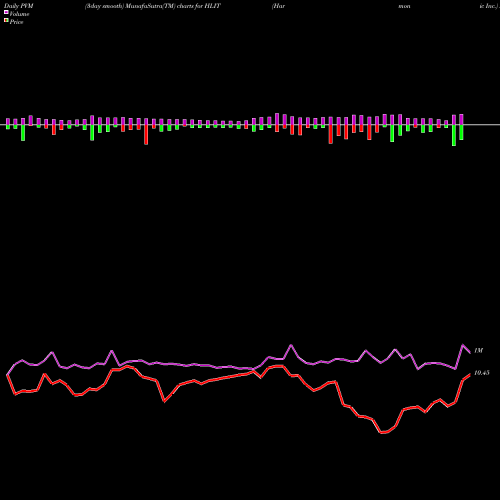The image size is (500, 500).
Task: Click the Volume legend color swatch
Action: tap(6, 12)
